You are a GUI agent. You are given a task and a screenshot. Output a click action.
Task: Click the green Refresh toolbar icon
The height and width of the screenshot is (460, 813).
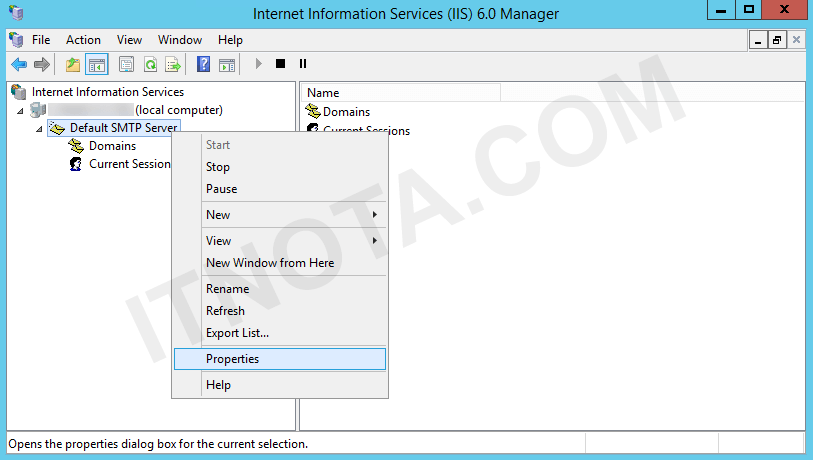(x=150, y=64)
